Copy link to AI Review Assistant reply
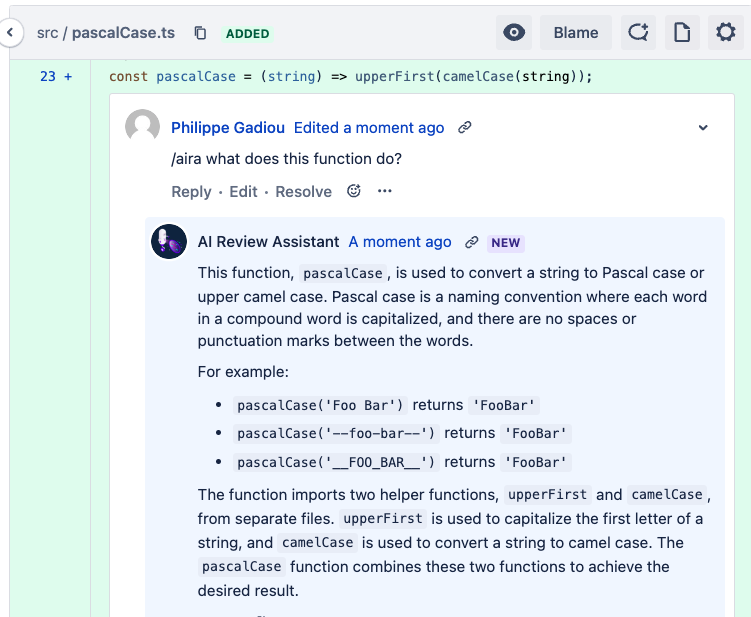The image size is (751, 617). pyautogui.click(x=472, y=242)
